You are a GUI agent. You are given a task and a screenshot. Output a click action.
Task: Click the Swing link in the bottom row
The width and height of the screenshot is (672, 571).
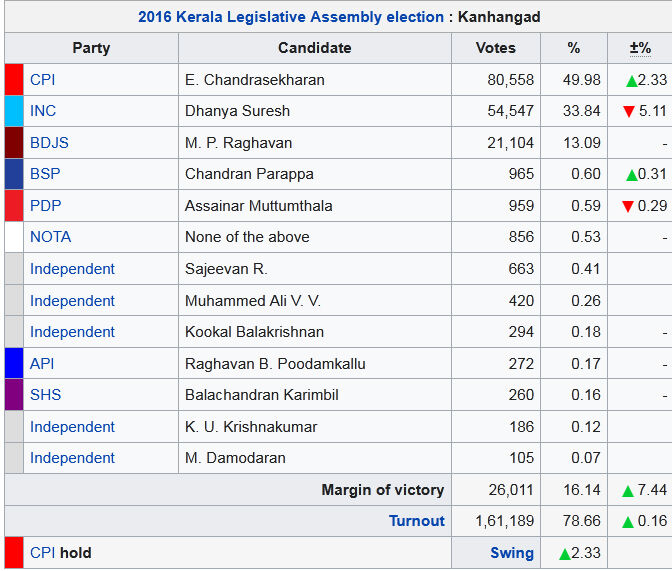coord(511,553)
